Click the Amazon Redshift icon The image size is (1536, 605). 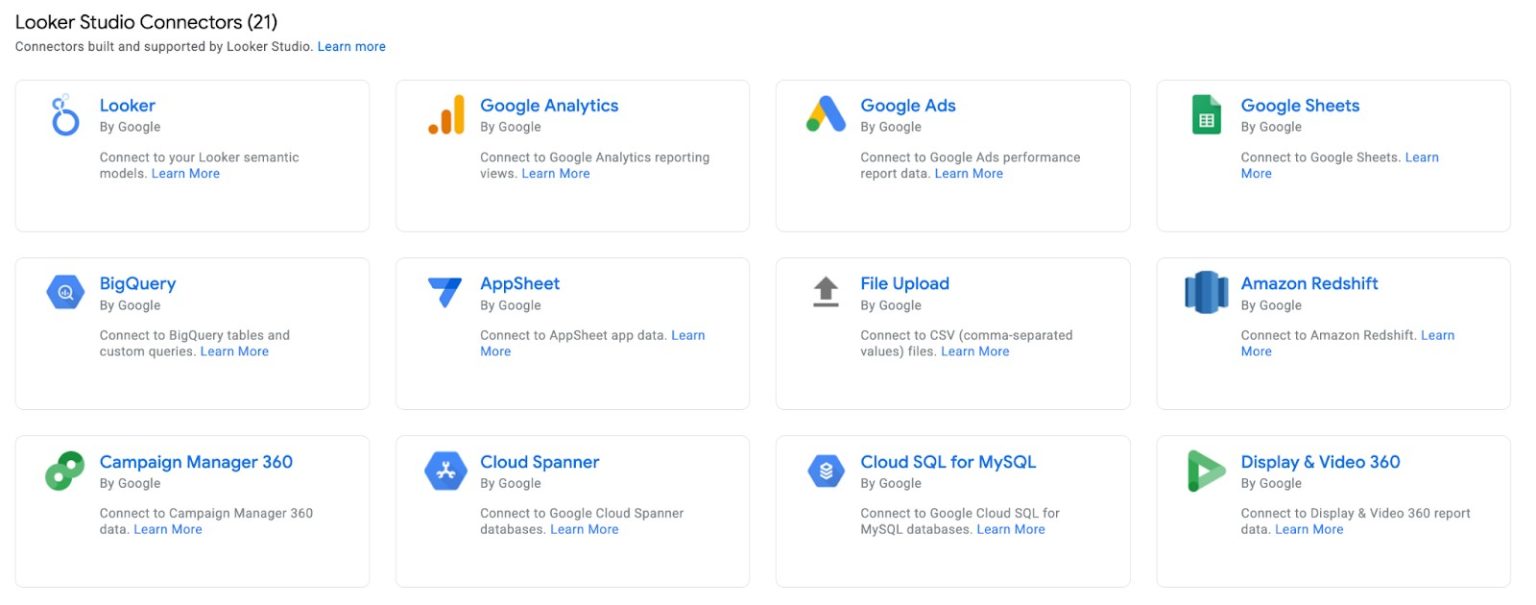pos(1206,293)
